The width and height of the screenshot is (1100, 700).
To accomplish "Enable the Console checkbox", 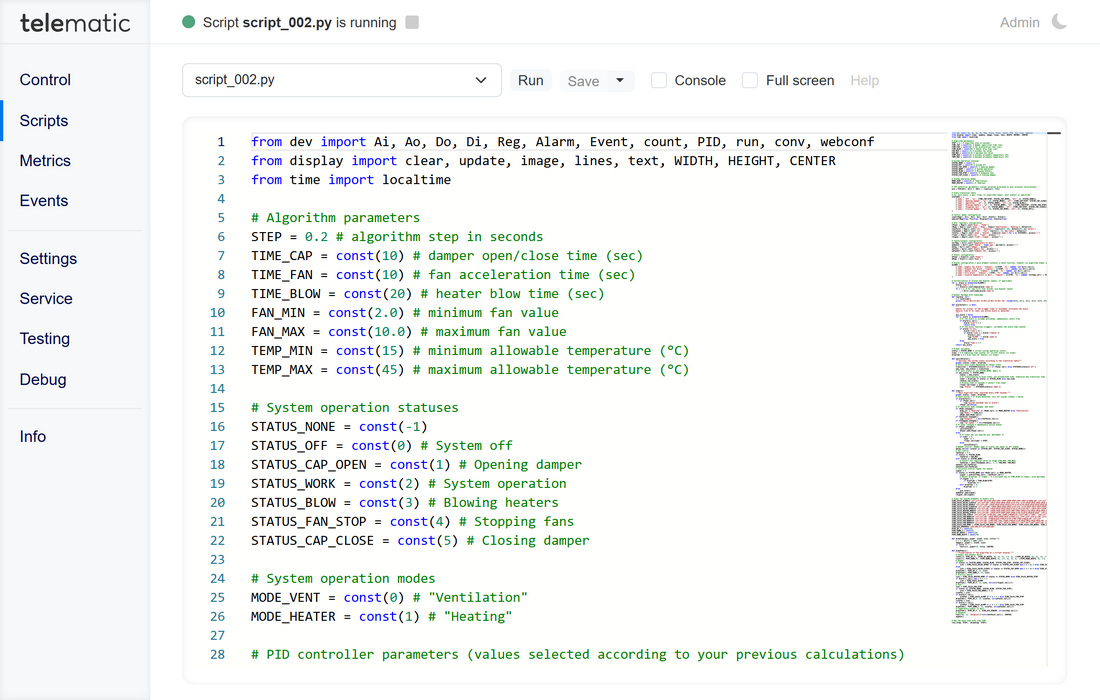I will click(659, 81).
